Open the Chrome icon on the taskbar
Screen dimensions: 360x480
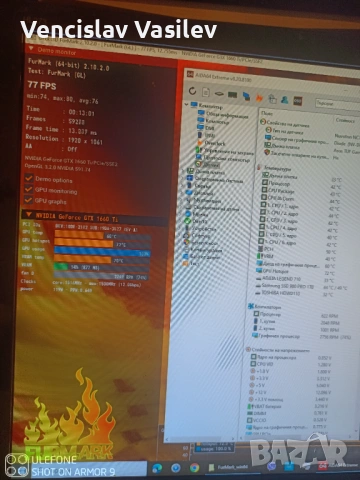click(195, 468)
